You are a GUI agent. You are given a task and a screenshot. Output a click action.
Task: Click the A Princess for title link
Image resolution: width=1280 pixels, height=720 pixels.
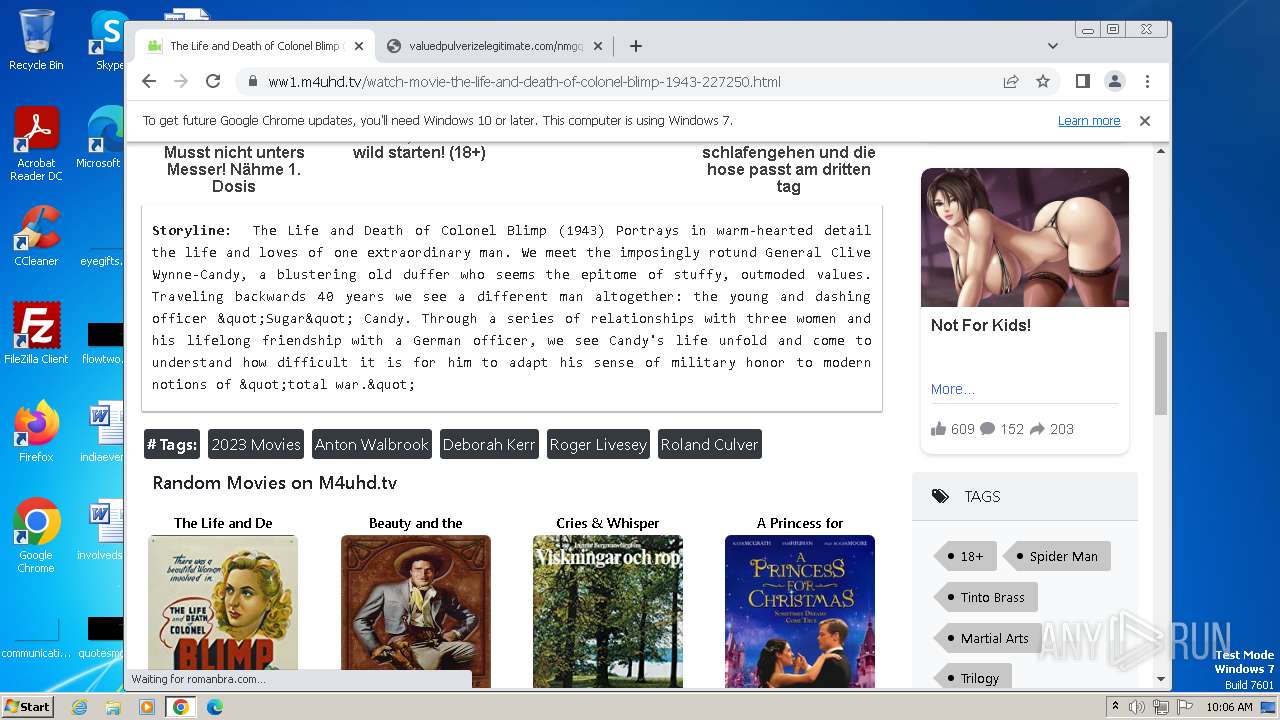click(800, 523)
